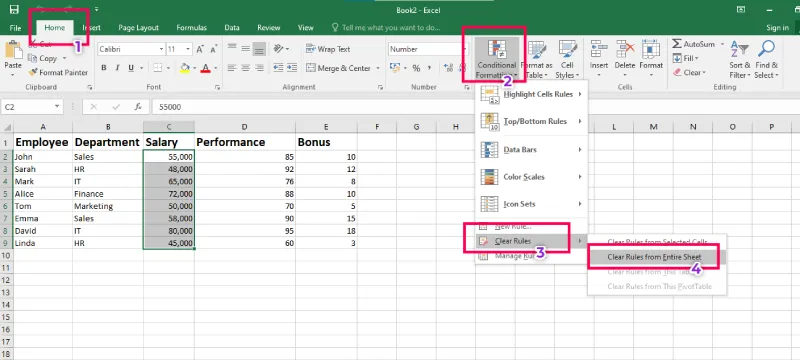The height and width of the screenshot is (360, 800).
Task: Toggle align text left
Action: 232,68
